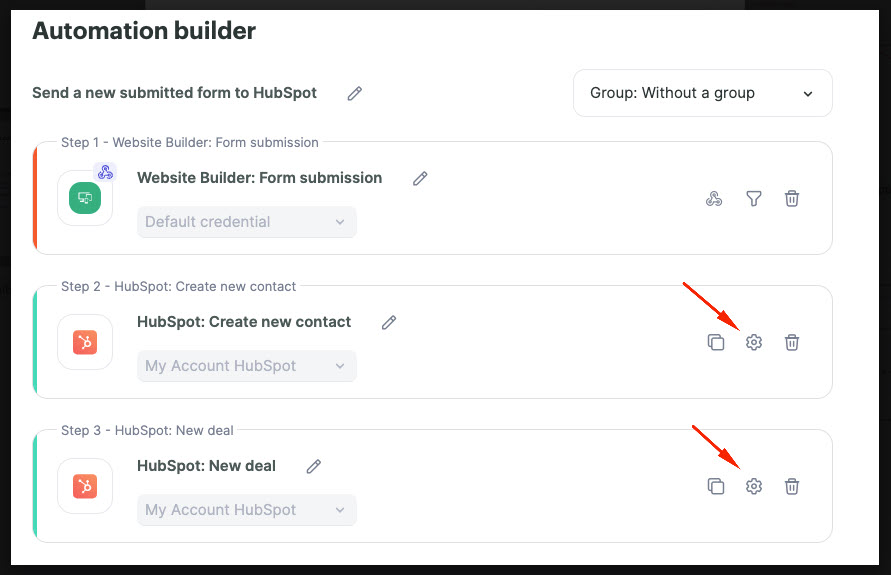
Task: Open the Group: Without a group dropdown
Action: point(703,93)
